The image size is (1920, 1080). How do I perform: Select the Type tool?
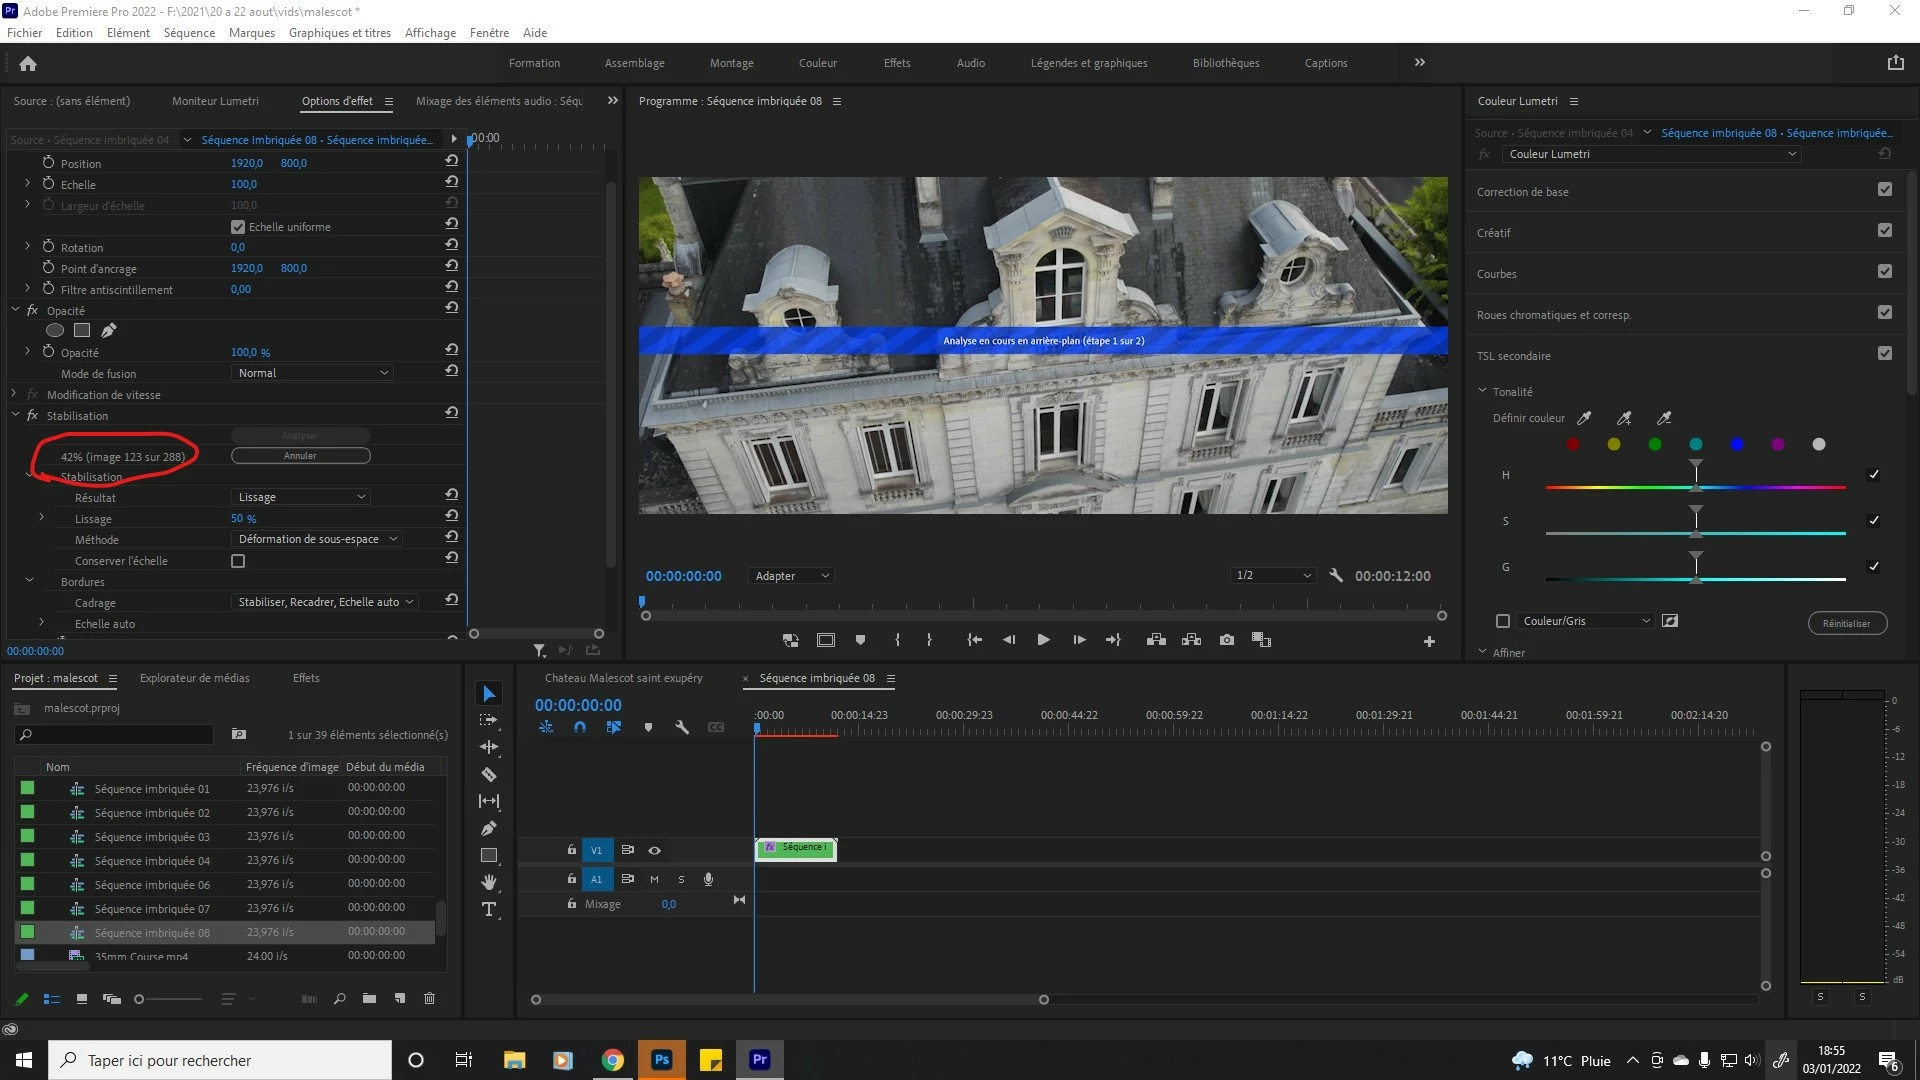coord(489,909)
